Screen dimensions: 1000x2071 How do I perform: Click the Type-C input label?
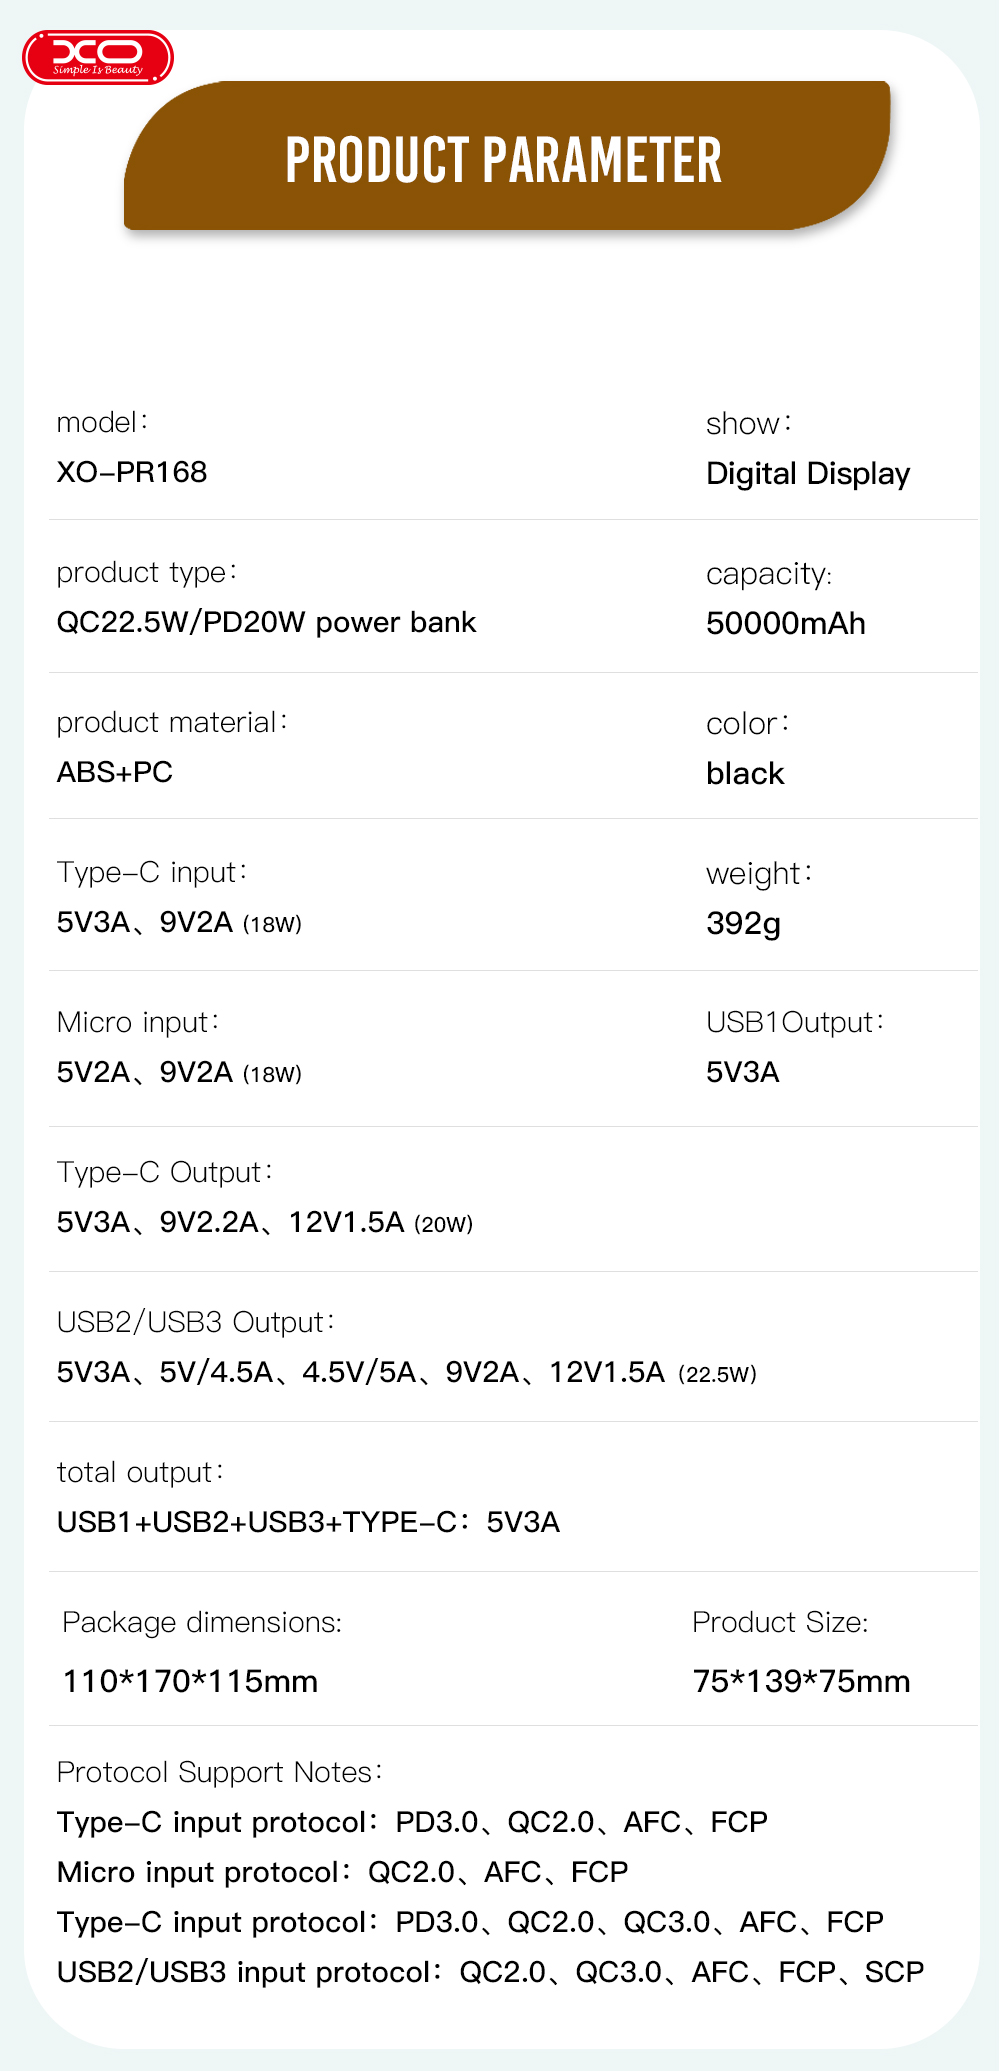(x=152, y=872)
